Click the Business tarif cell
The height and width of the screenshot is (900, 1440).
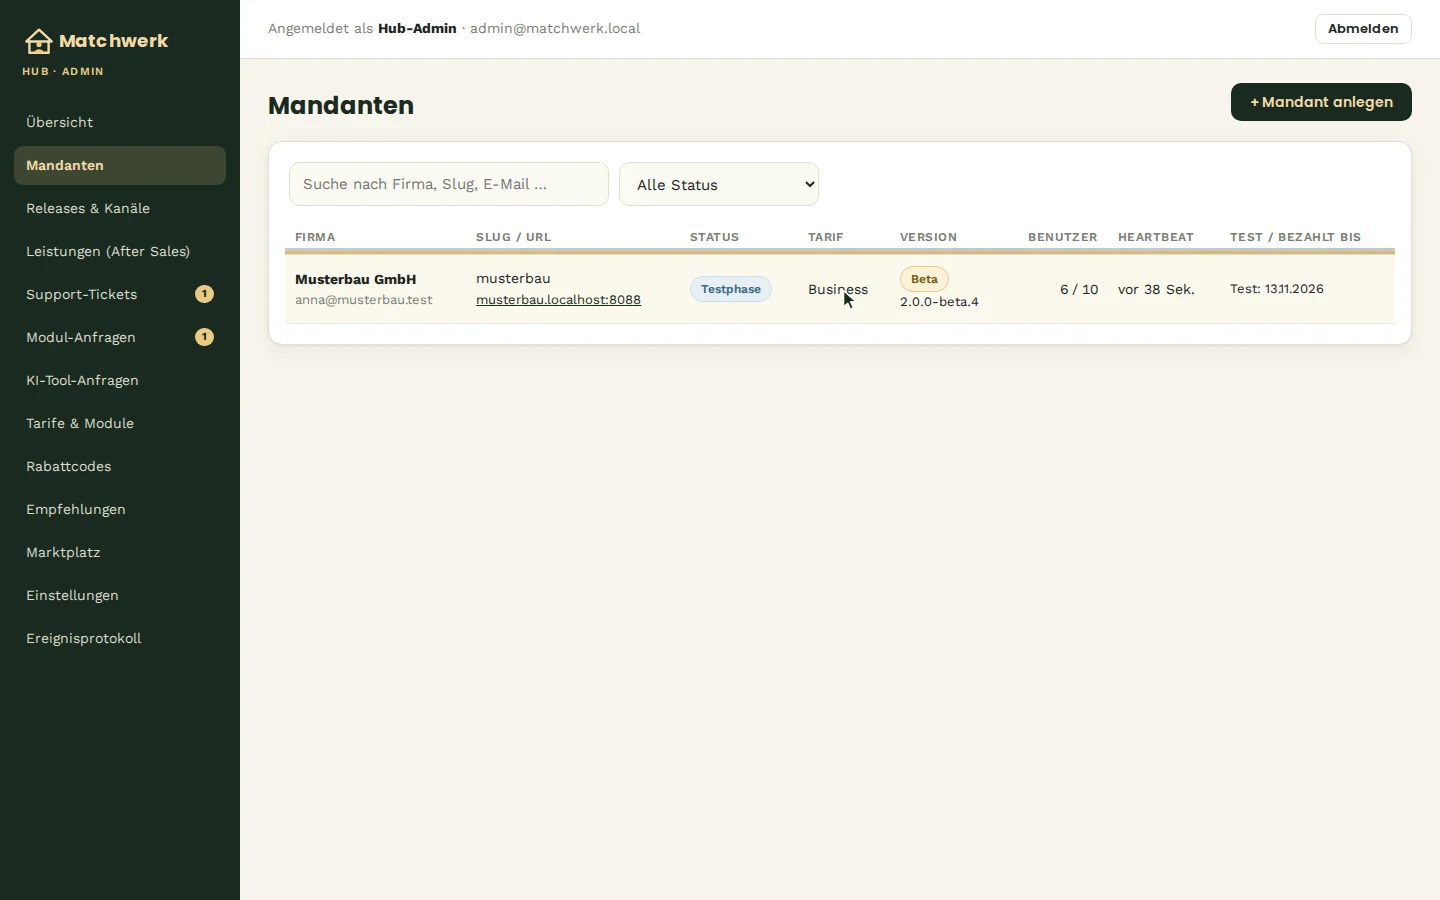(838, 289)
